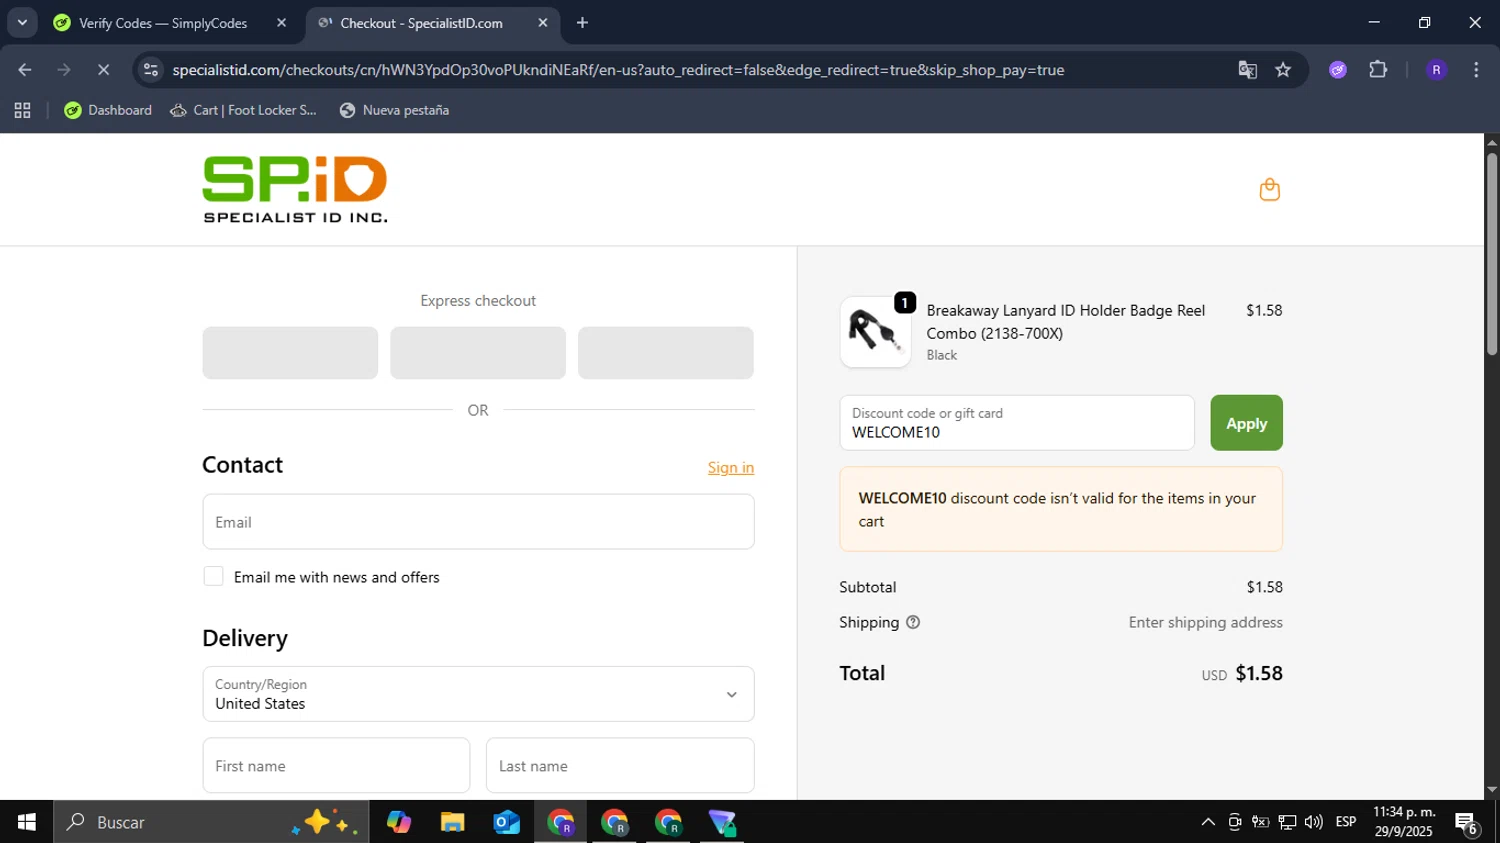Close the Checkout SpecialistID tab
1500x843 pixels.
click(543, 23)
